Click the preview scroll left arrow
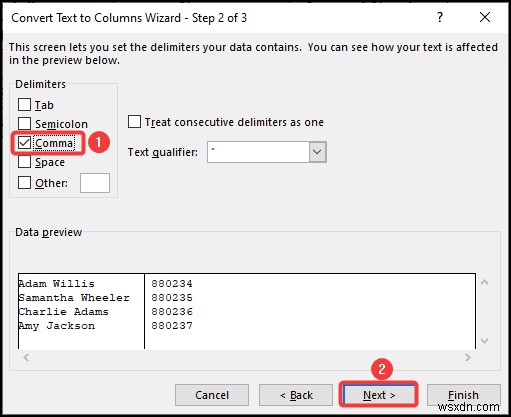 26,357
